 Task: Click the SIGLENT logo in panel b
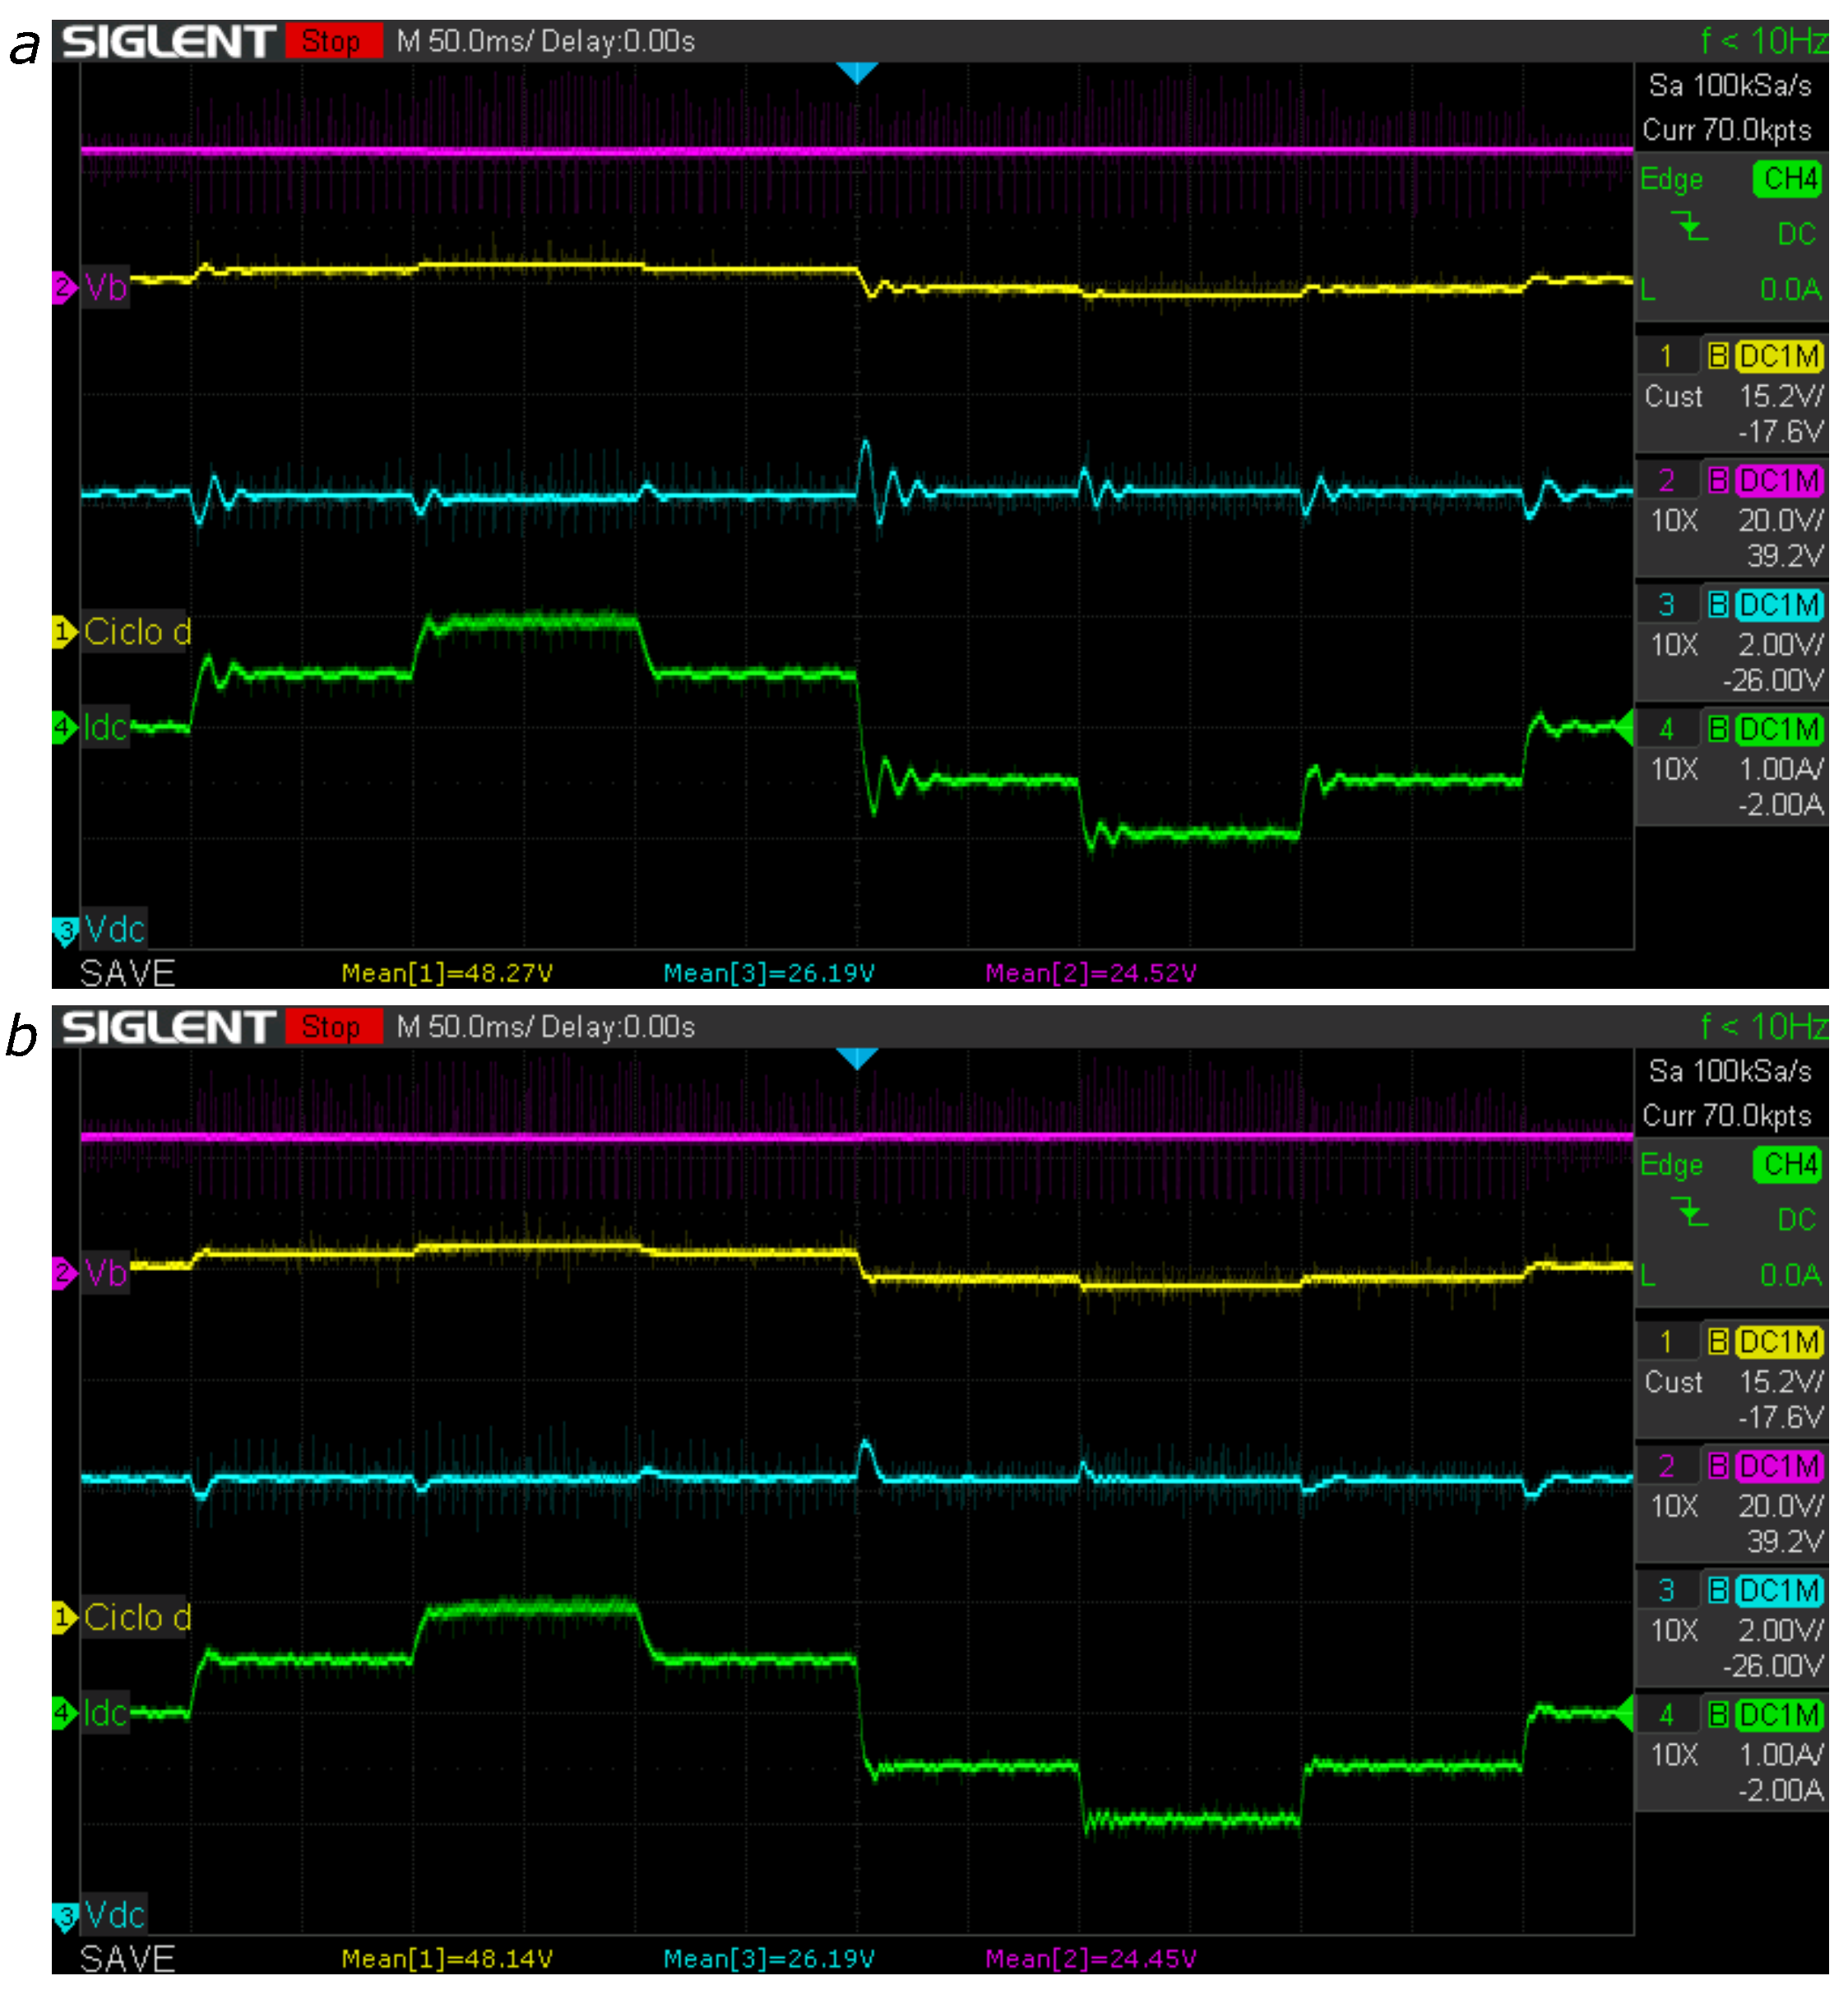coord(168,1027)
